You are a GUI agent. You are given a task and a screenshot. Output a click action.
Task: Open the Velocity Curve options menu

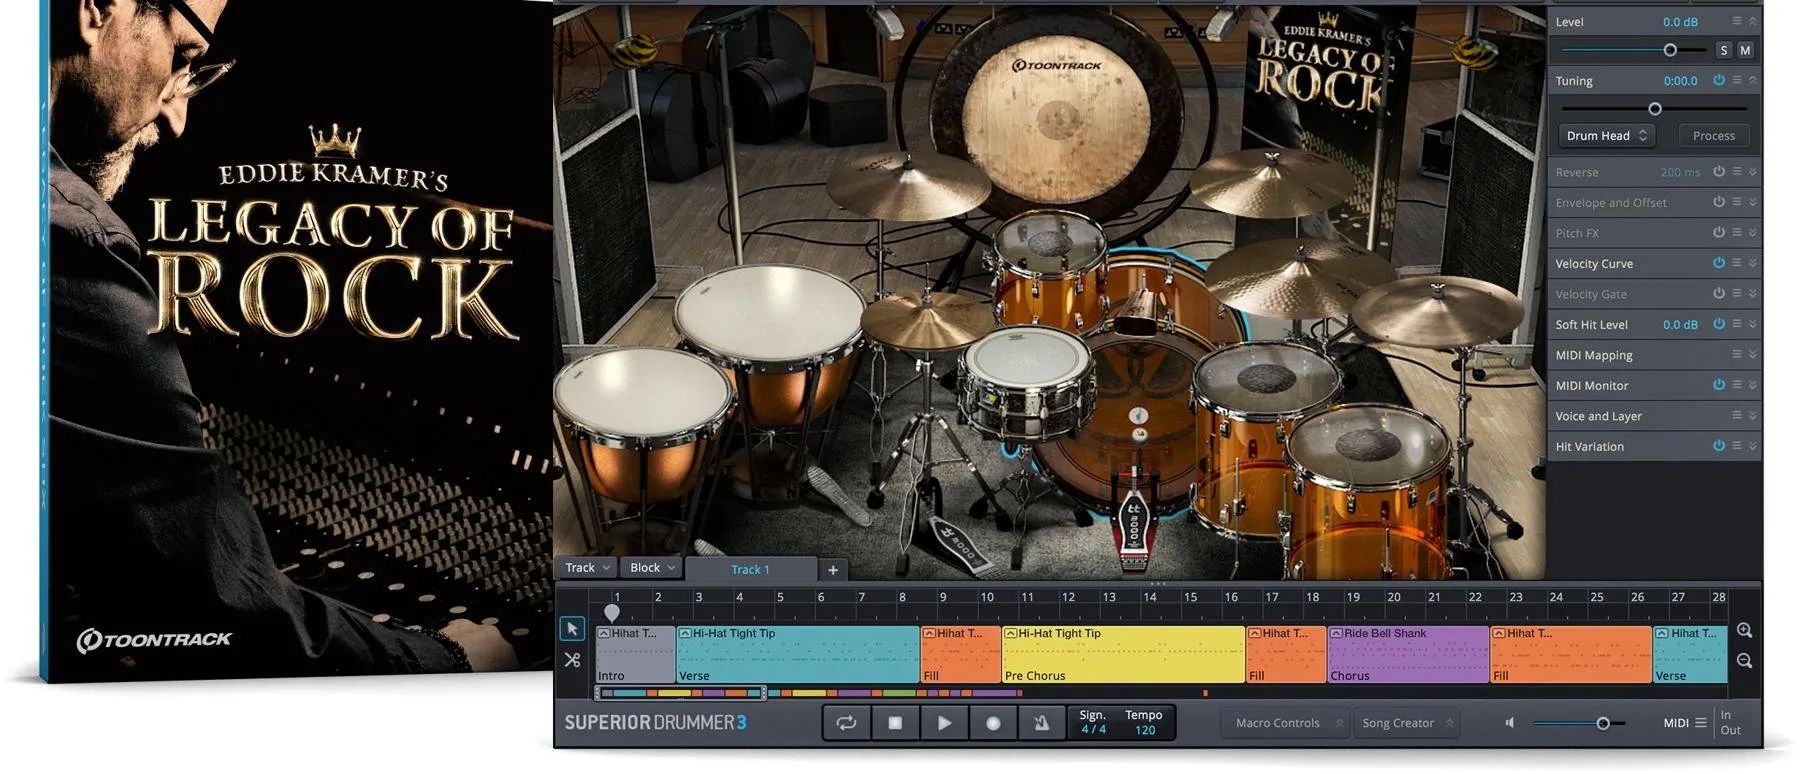pyautogui.click(x=1737, y=263)
